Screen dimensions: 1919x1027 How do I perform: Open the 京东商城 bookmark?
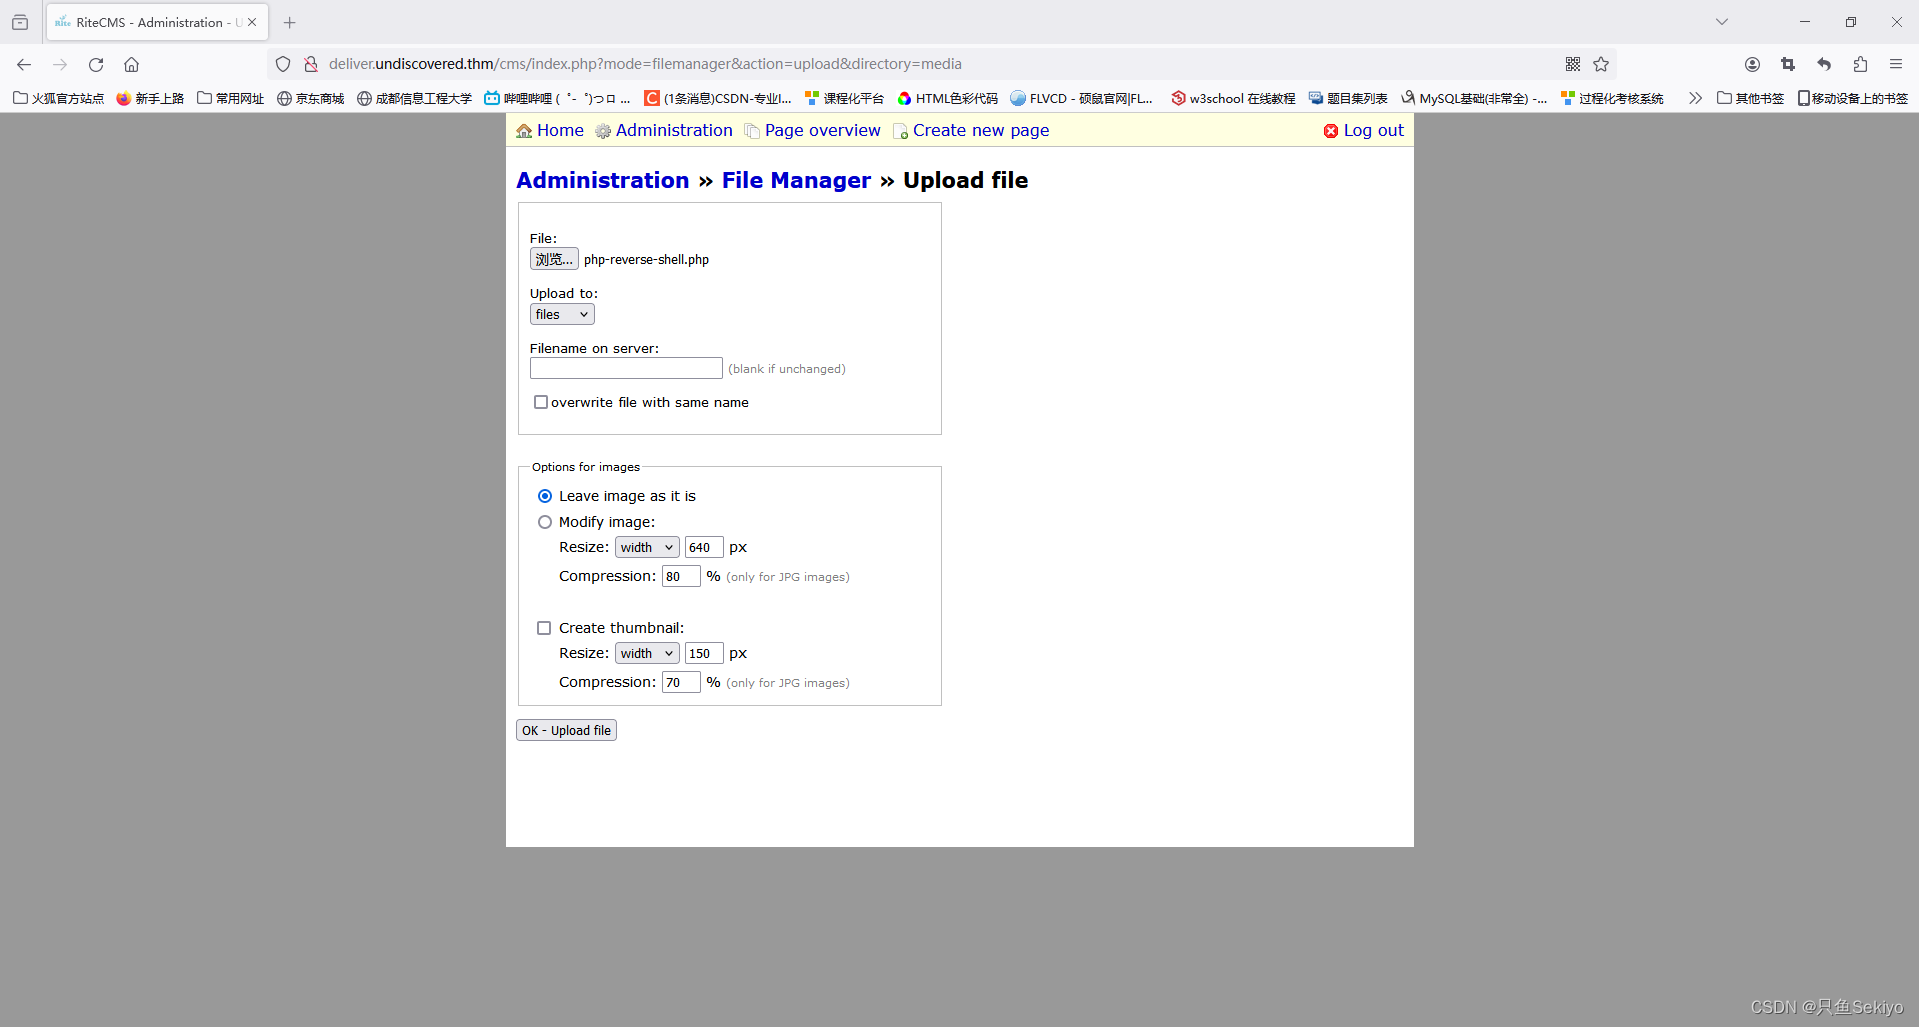click(311, 98)
